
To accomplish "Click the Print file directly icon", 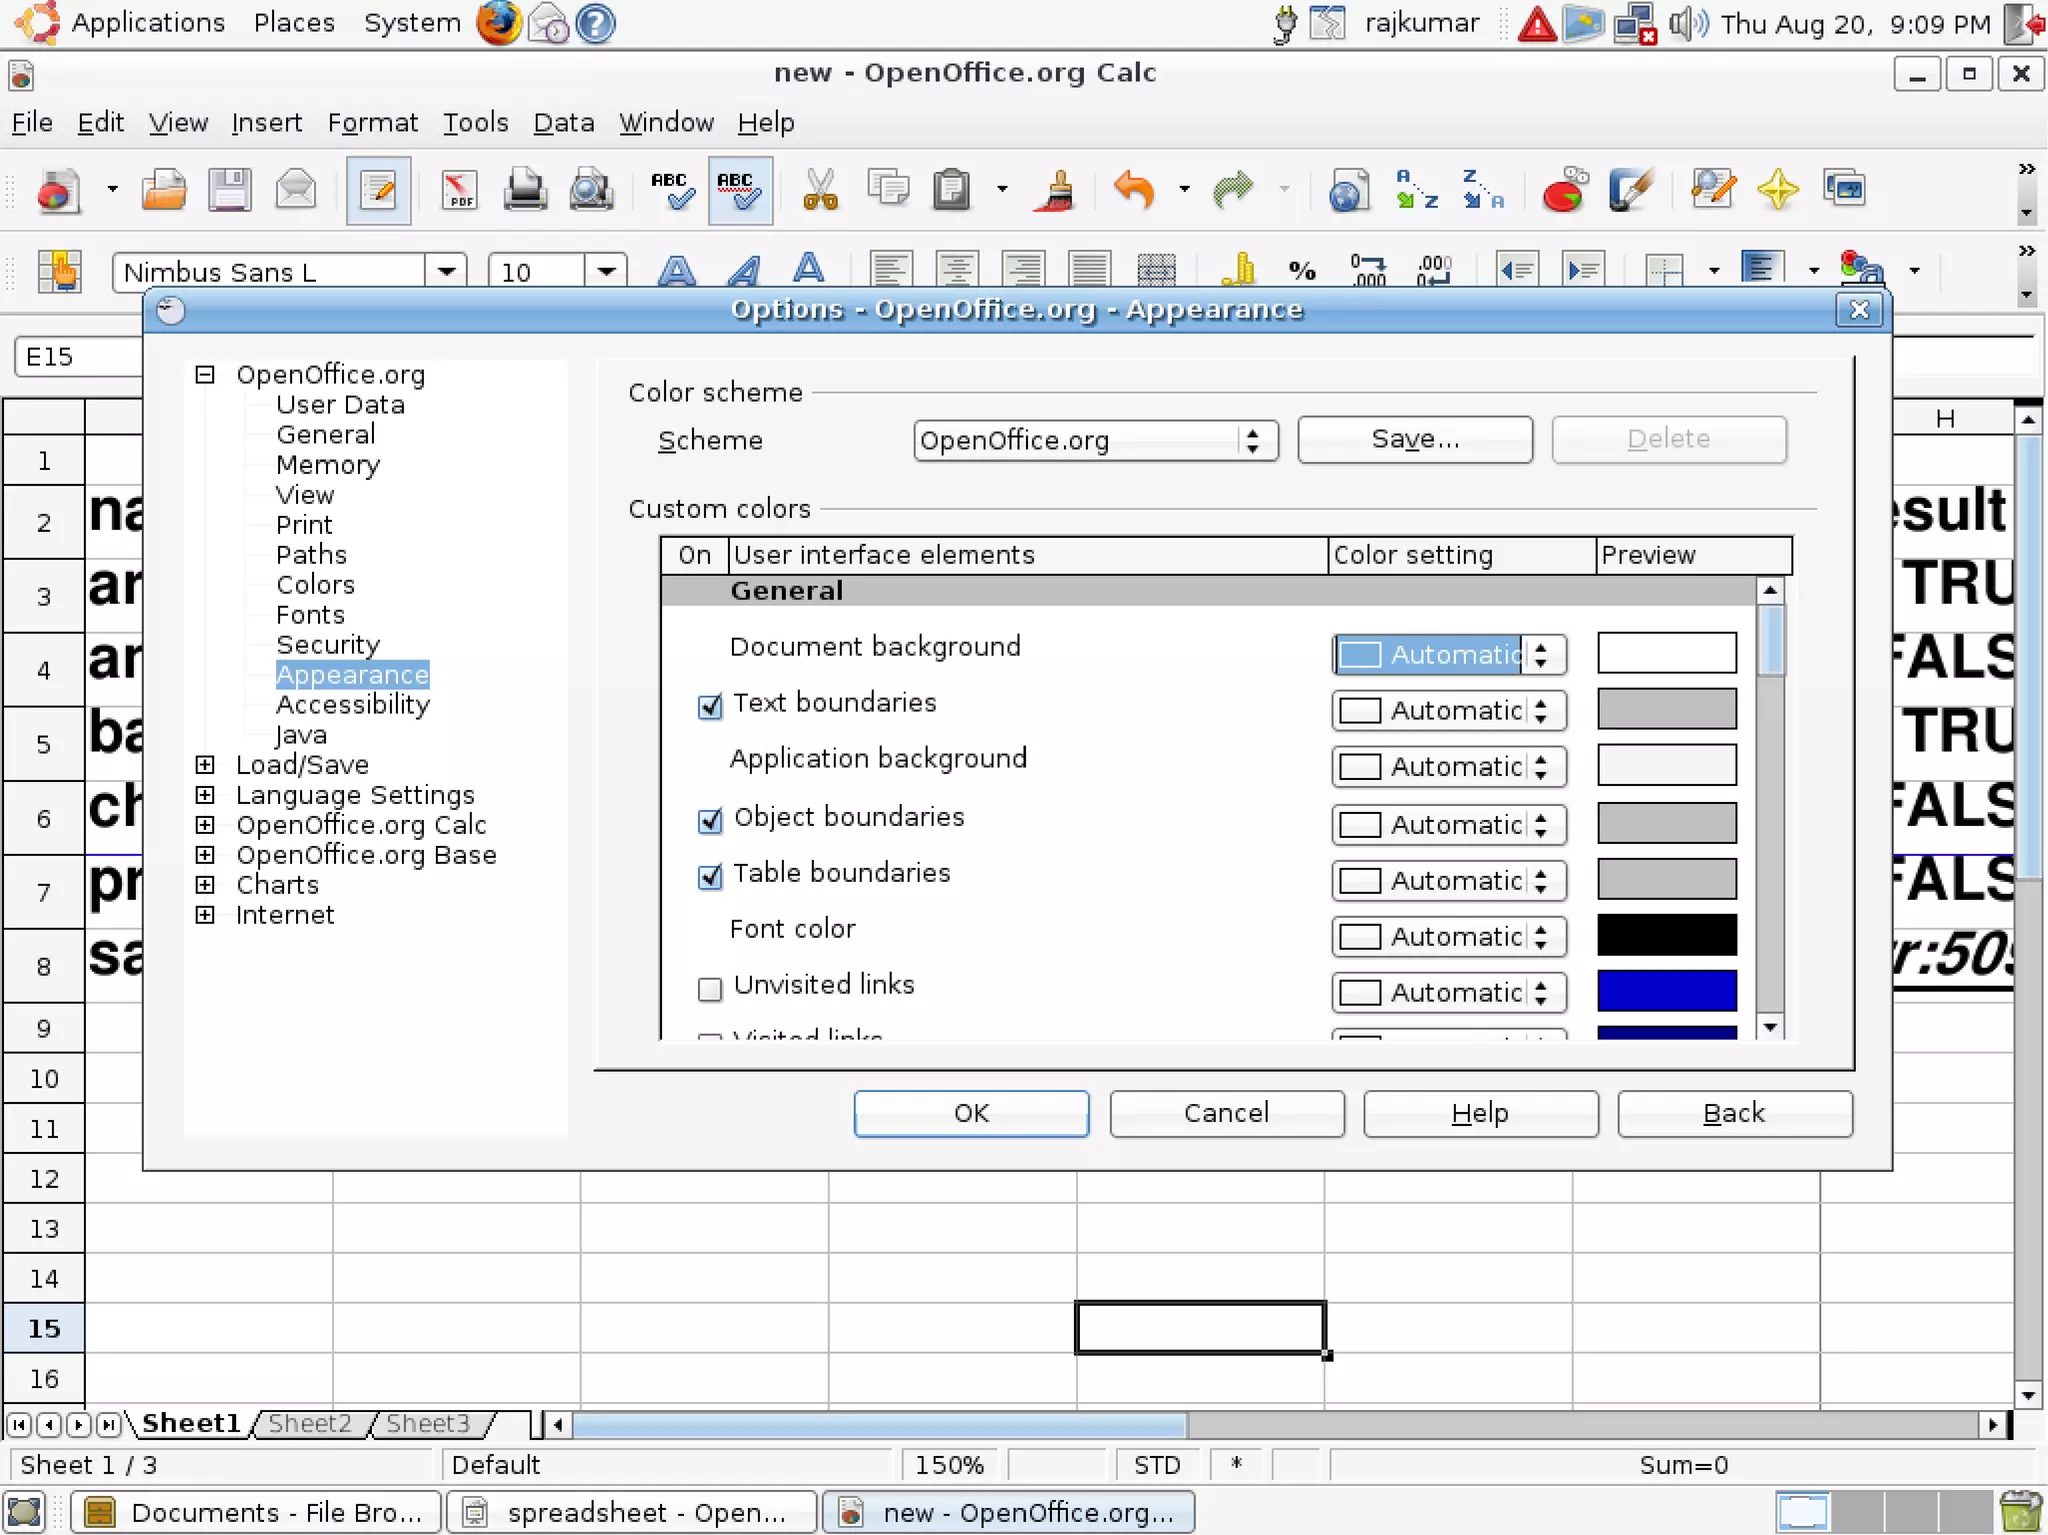I will [x=524, y=189].
